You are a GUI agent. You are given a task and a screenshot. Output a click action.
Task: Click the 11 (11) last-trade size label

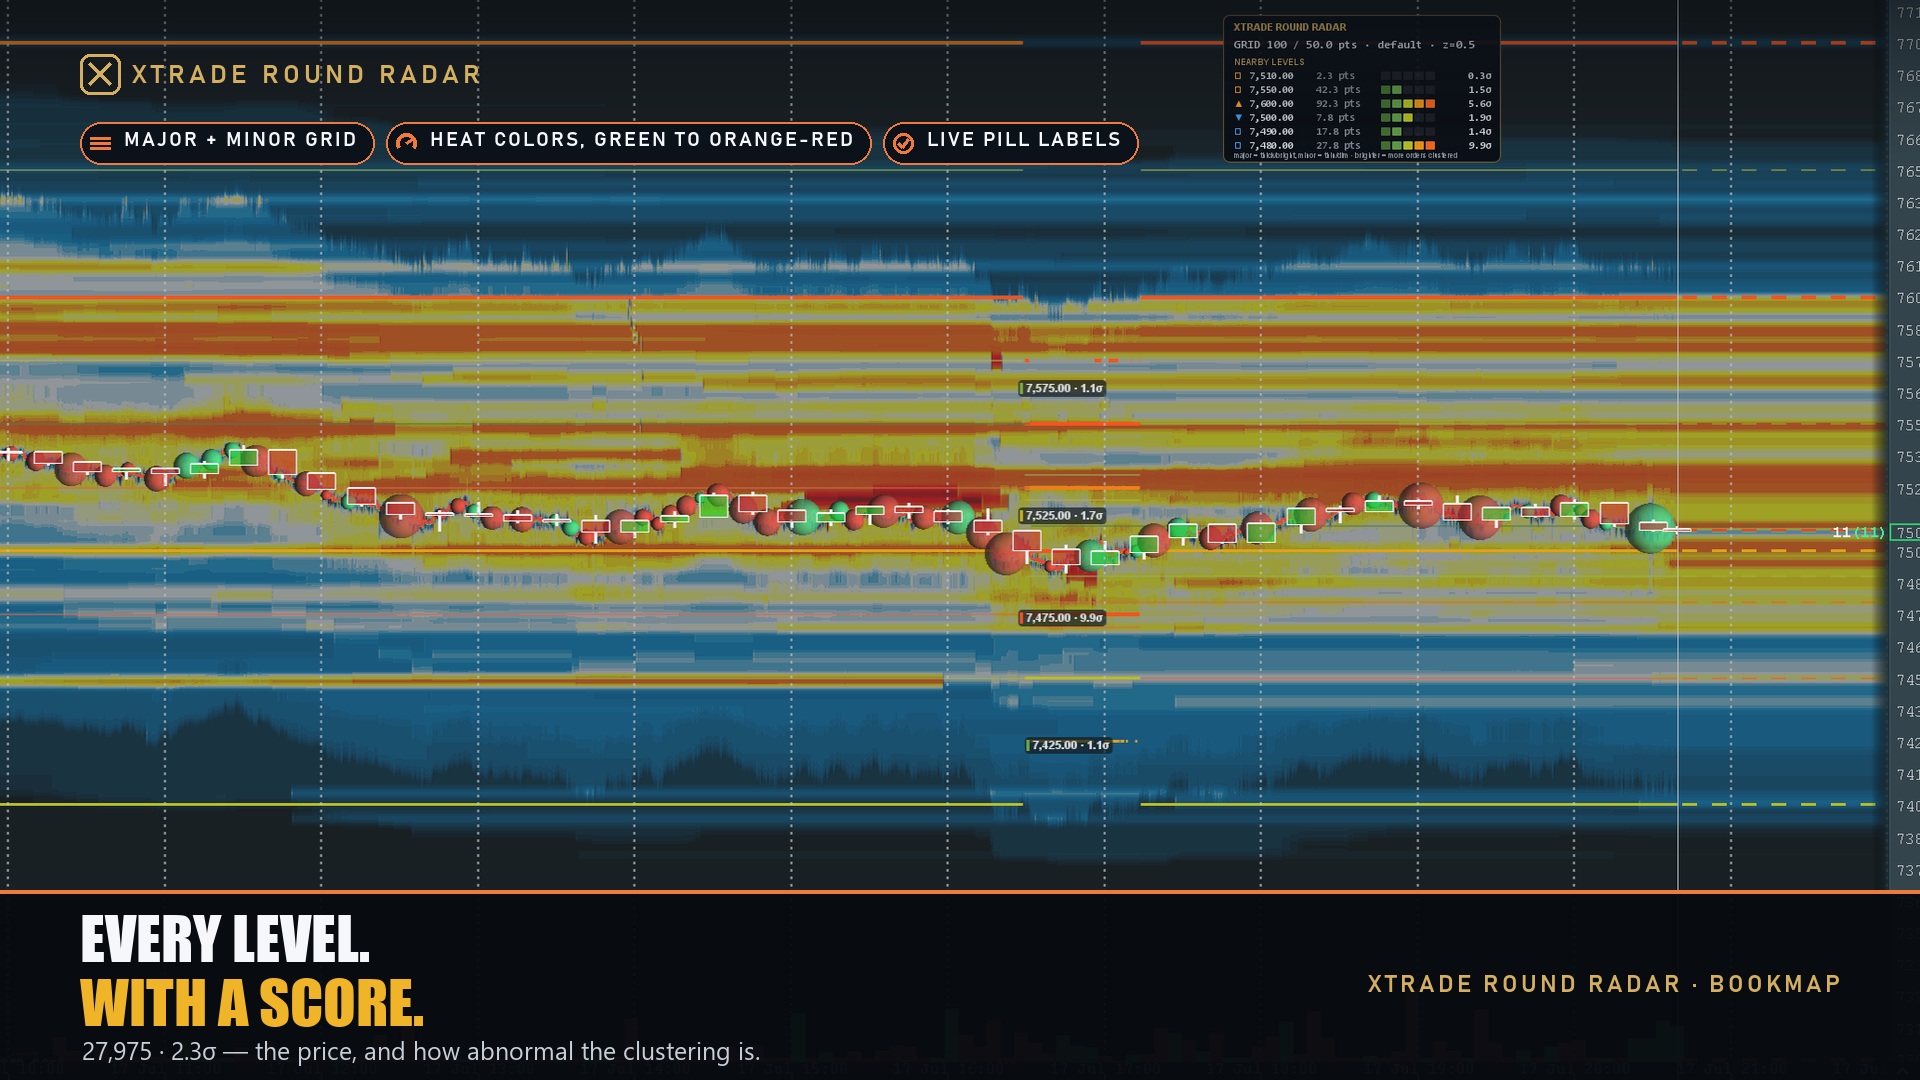pyautogui.click(x=1859, y=532)
